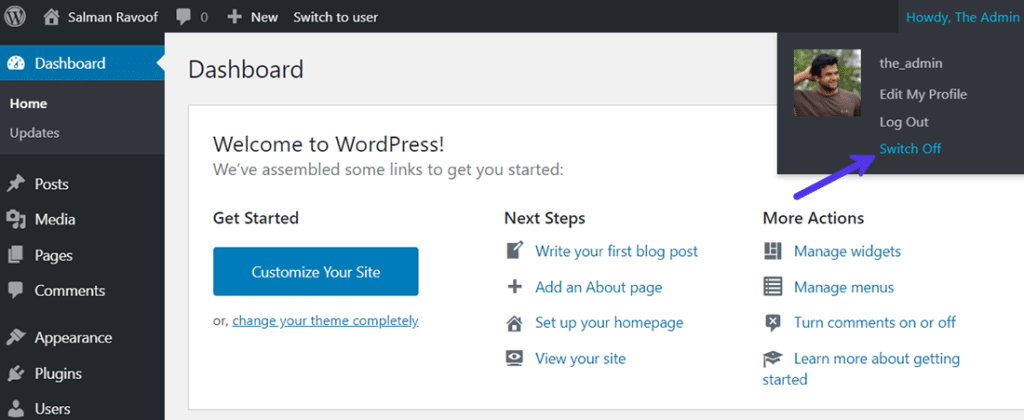1024x420 pixels.
Task: Open the Users sidebar menu item
Action: [52, 408]
